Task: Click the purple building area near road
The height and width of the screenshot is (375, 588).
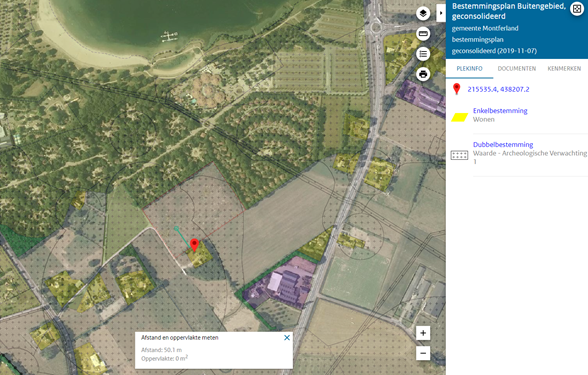Action: [x=278, y=283]
